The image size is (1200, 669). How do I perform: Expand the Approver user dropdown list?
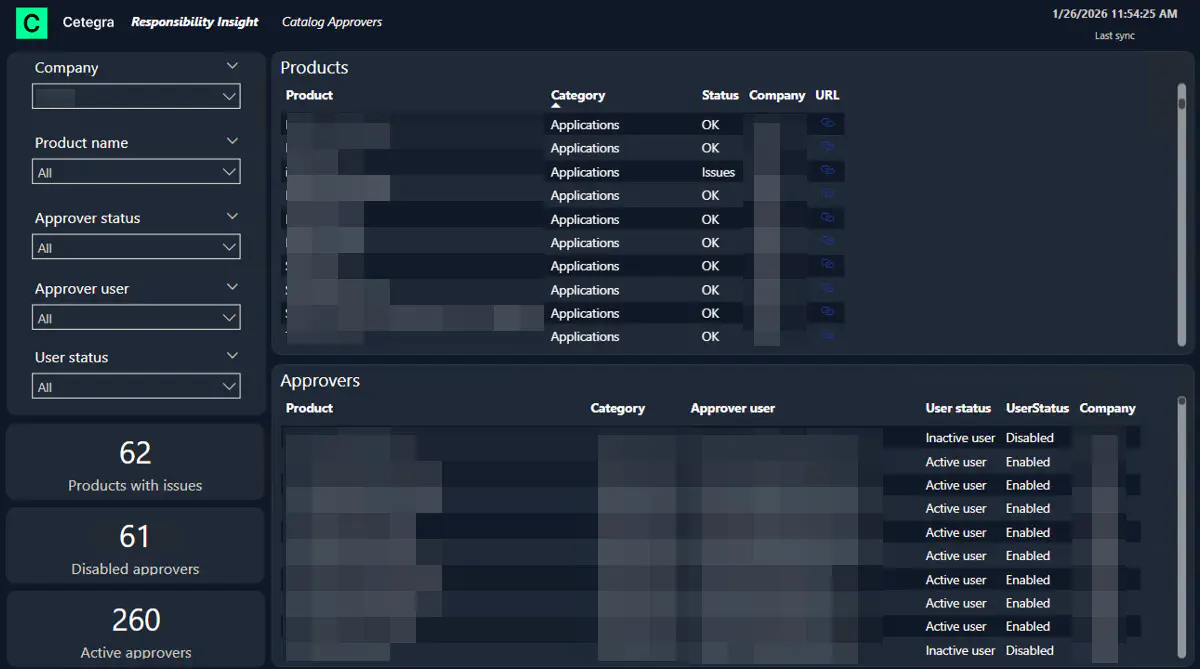(x=136, y=318)
